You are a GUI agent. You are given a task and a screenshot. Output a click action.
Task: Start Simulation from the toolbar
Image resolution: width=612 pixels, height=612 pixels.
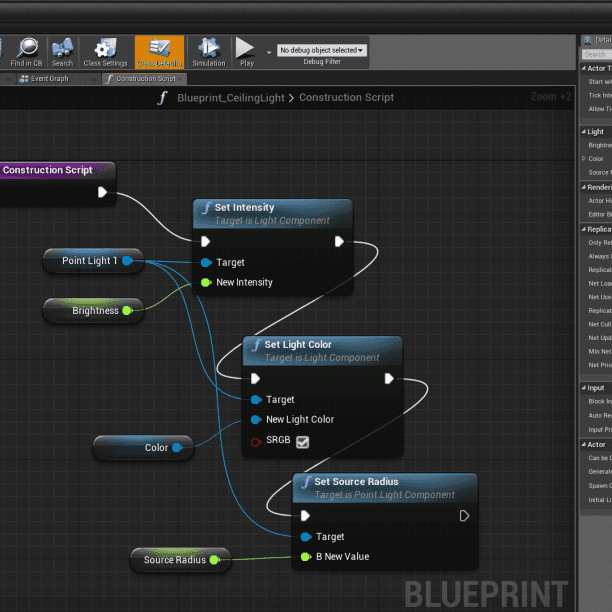click(x=209, y=52)
